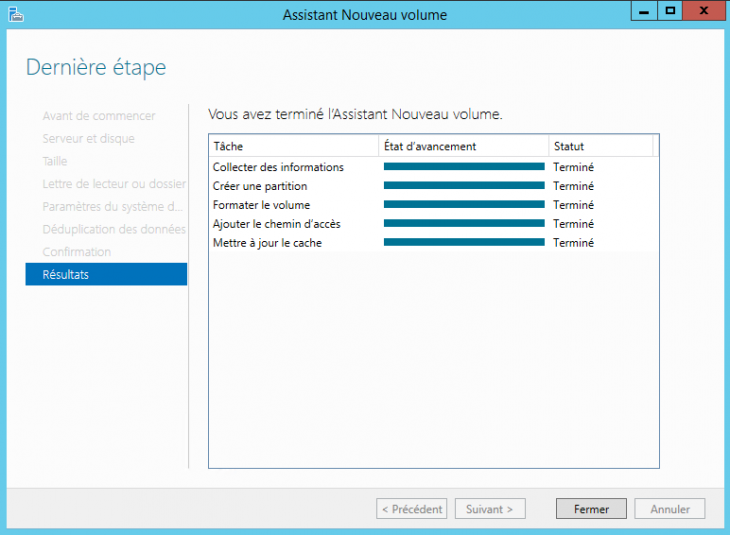
Task: Select the Taille step
Action: point(55,161)
